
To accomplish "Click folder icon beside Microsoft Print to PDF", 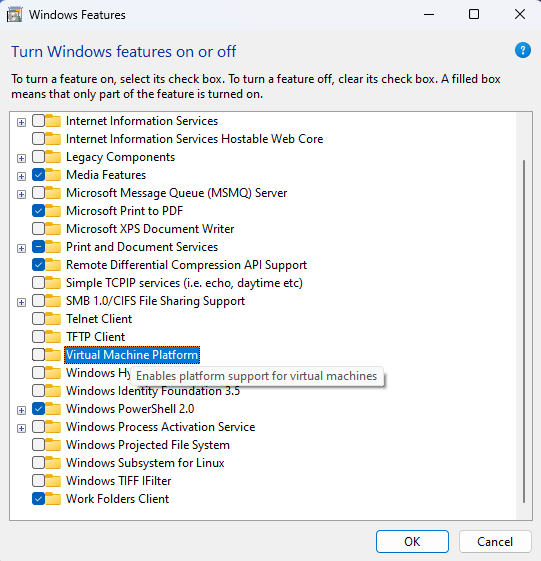I will (x=53, y=211).
